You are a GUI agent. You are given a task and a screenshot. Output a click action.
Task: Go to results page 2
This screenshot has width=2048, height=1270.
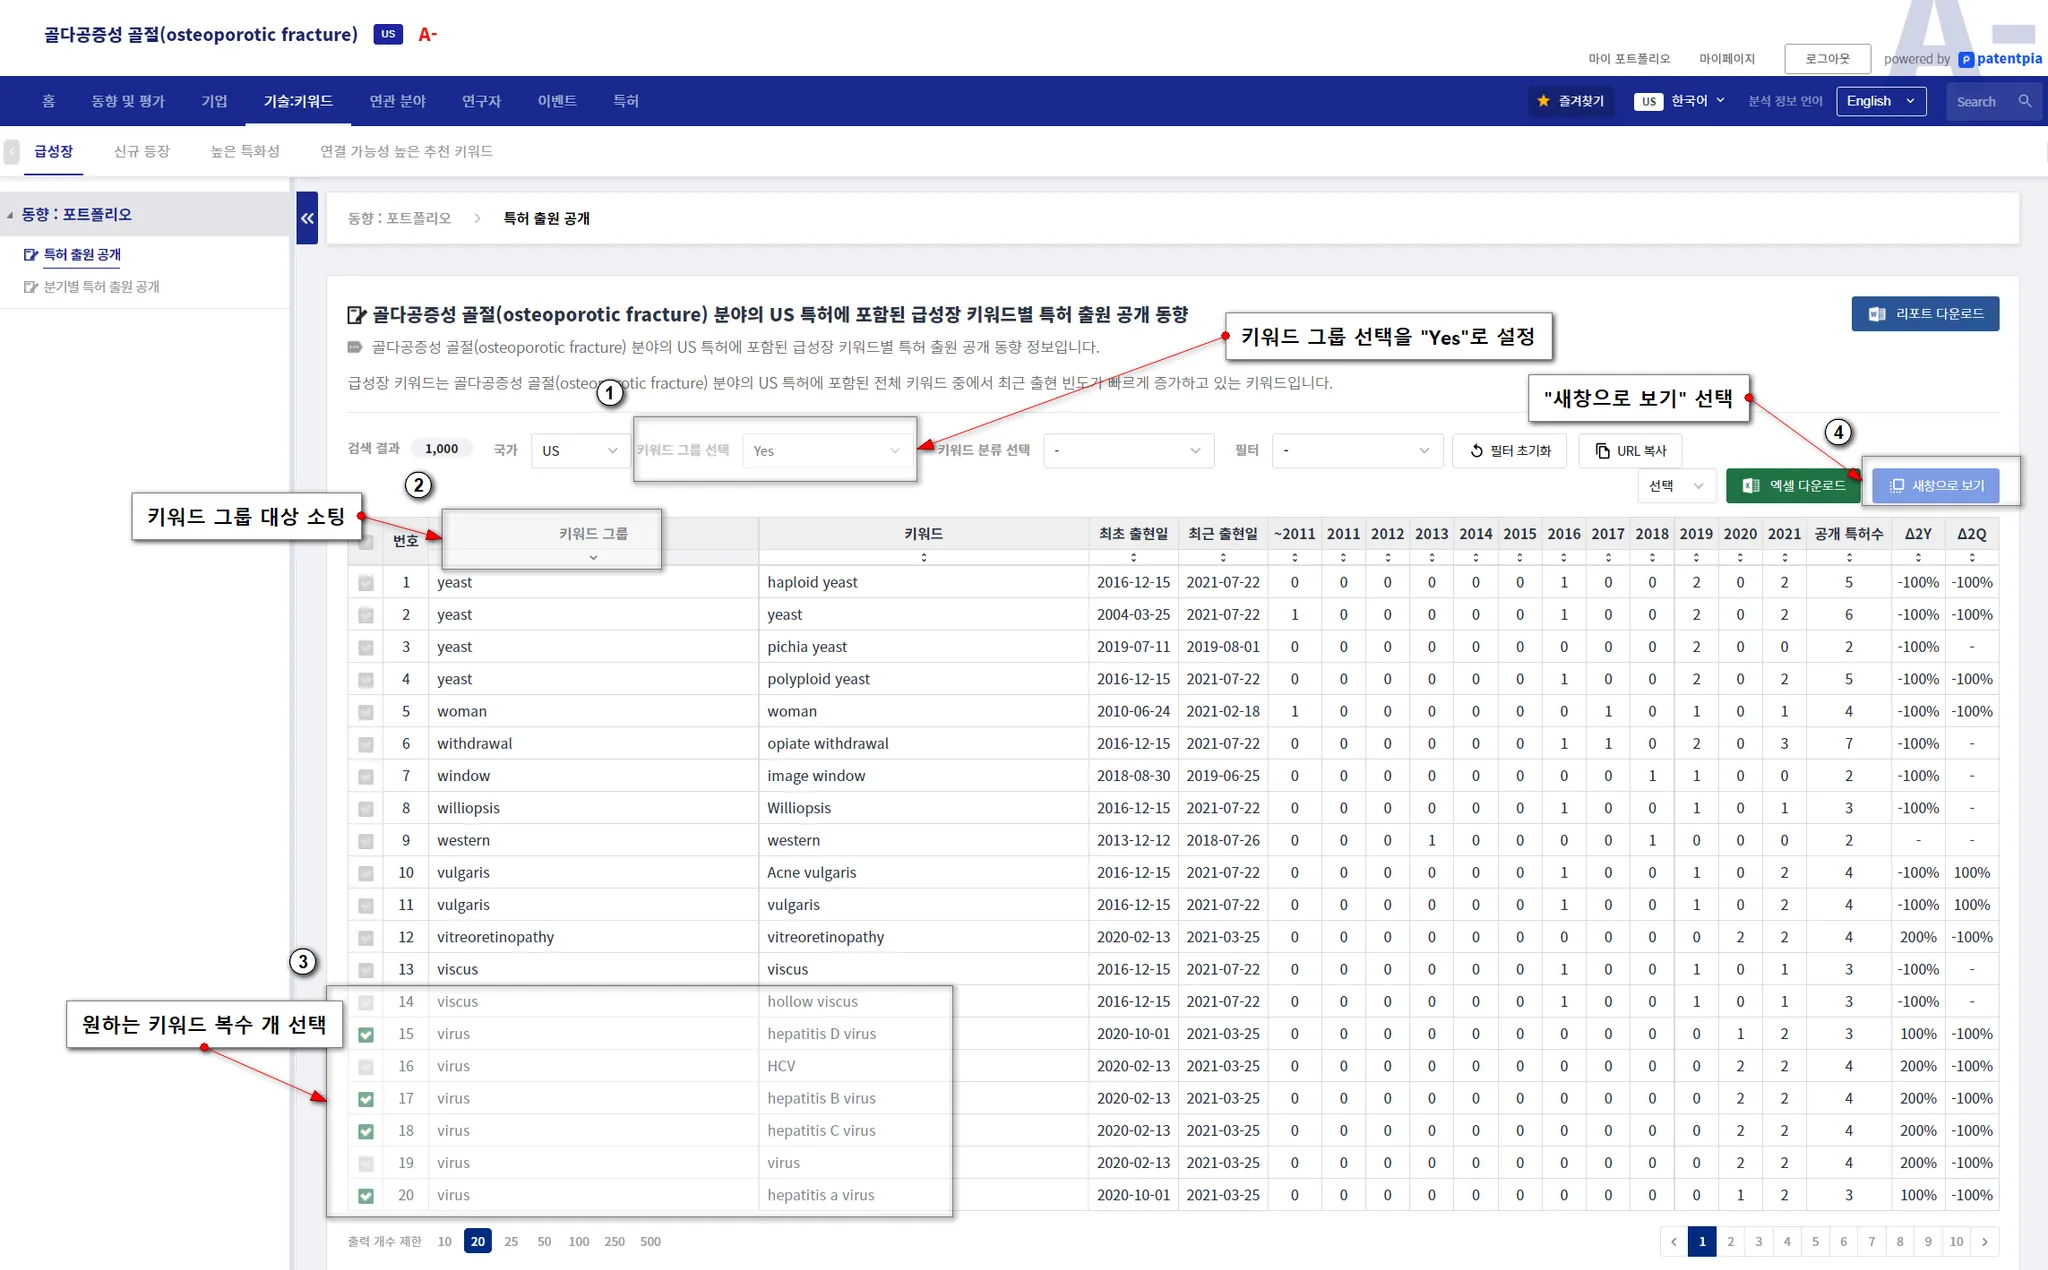1730,1241
